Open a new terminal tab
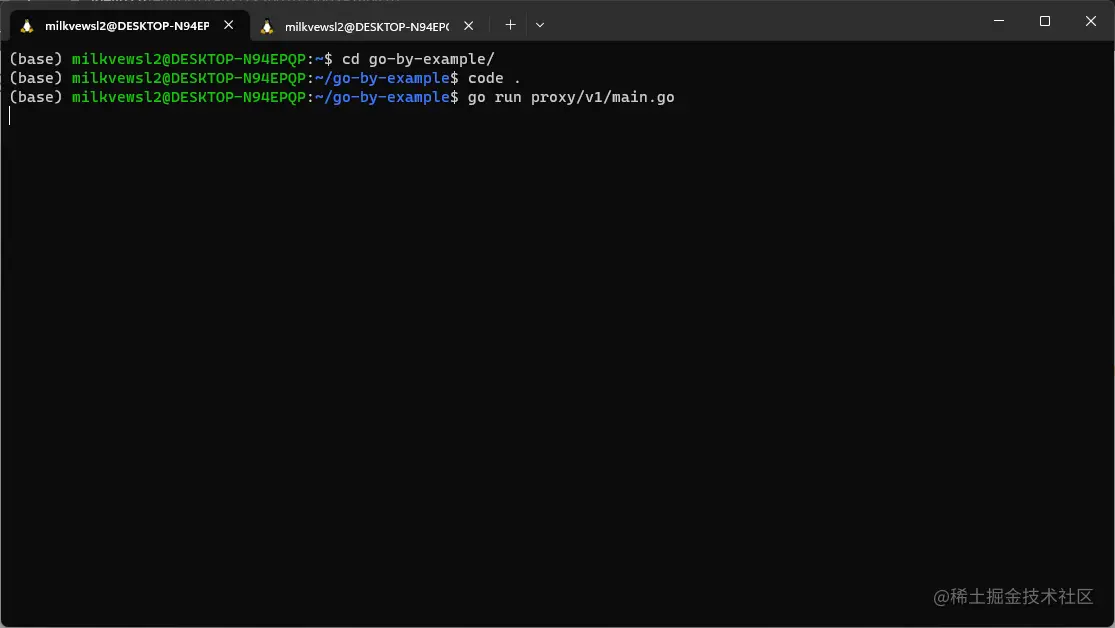The width and height of the screenshot is (1115, 628). click(x=510, y=25)
